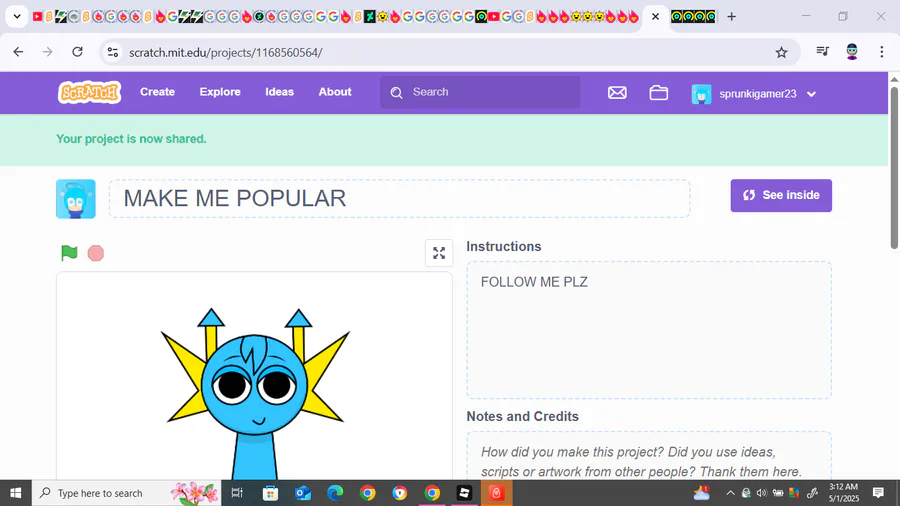Open the About page
The height and width of the screenshot is (506, 900).
pyautogui.click(x=335, y=92)
